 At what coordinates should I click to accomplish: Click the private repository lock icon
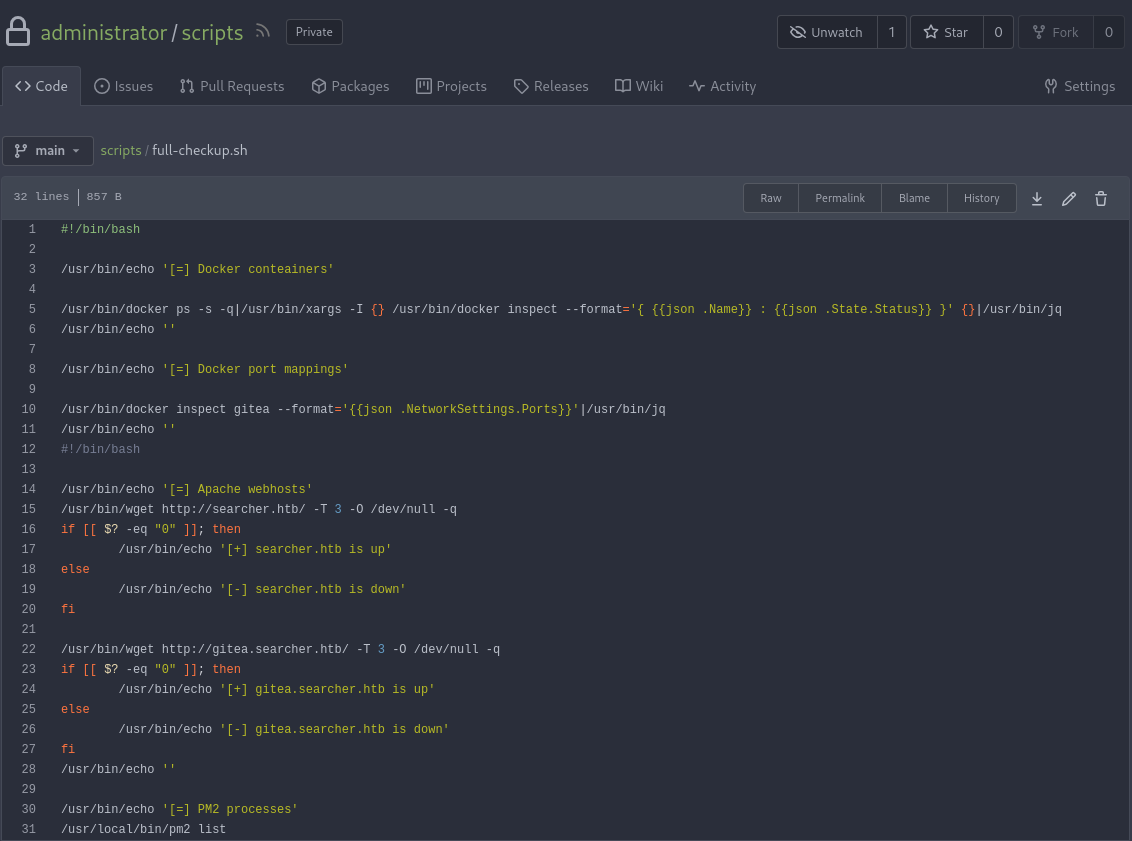(18, 32)
